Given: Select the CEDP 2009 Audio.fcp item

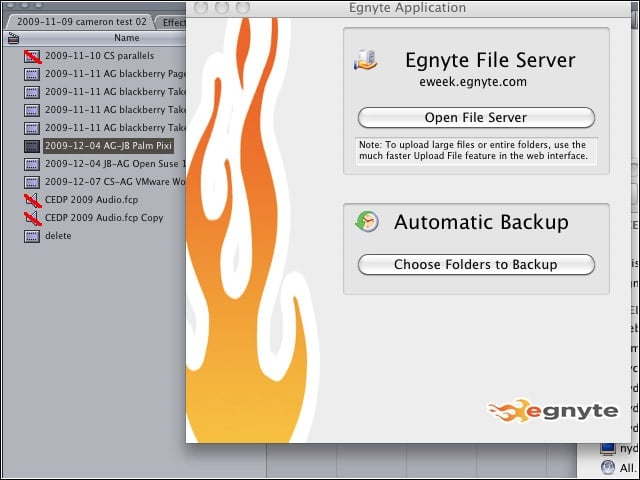Looking at the screenshot, I should click(x=91, y=200).
